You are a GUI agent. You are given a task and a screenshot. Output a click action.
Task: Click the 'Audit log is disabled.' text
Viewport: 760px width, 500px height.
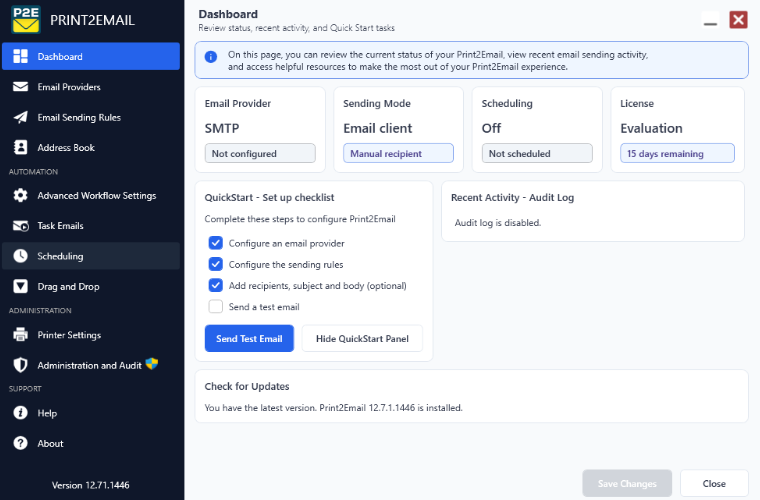[498, 222]
